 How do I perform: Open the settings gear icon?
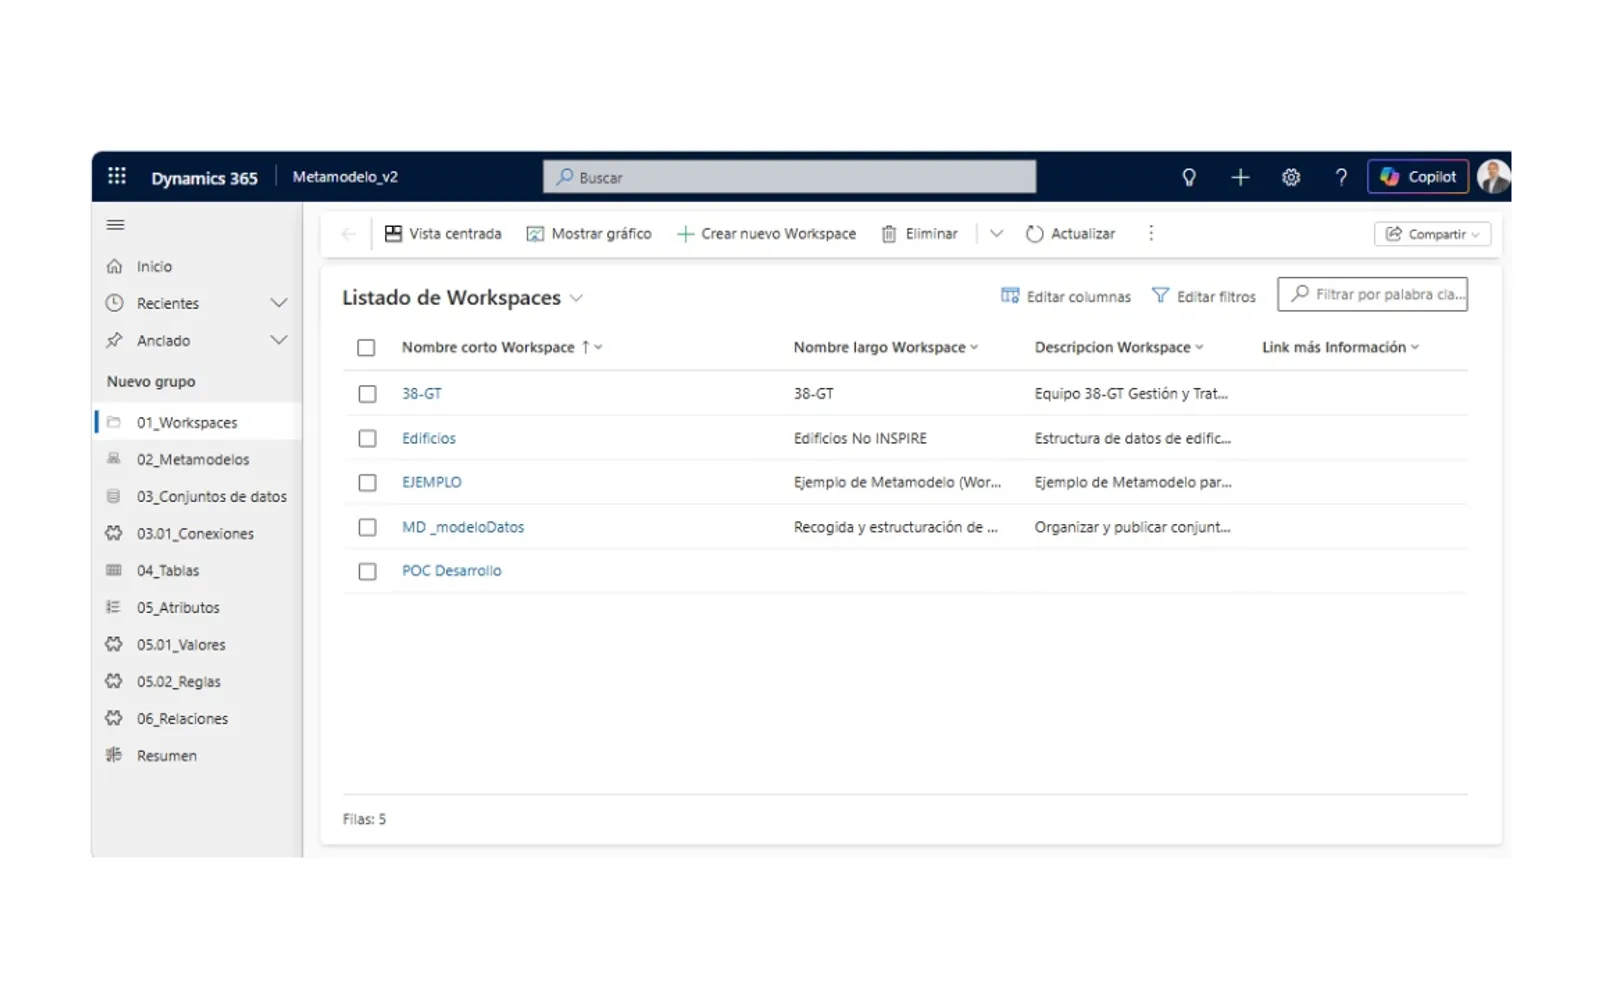[x=1291, y=177]
